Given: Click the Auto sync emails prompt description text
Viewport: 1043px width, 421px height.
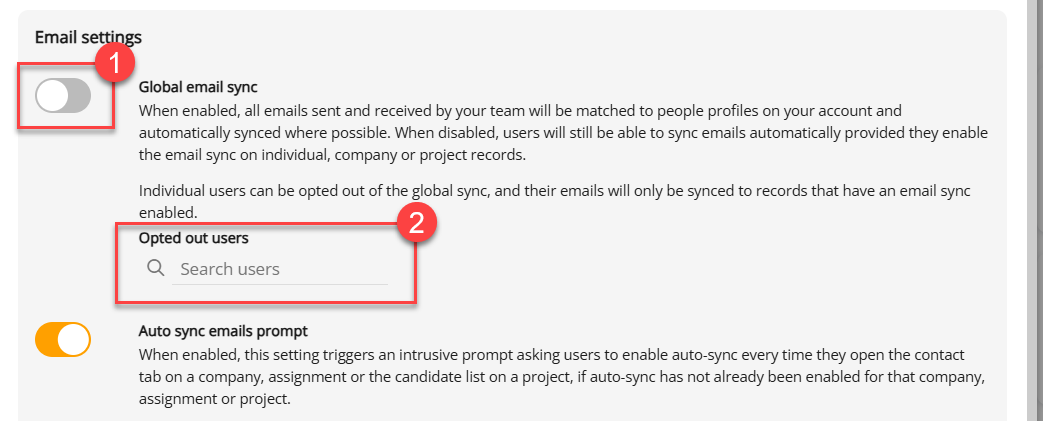Looking at the screenshot, I should click(x=561, y=376).
